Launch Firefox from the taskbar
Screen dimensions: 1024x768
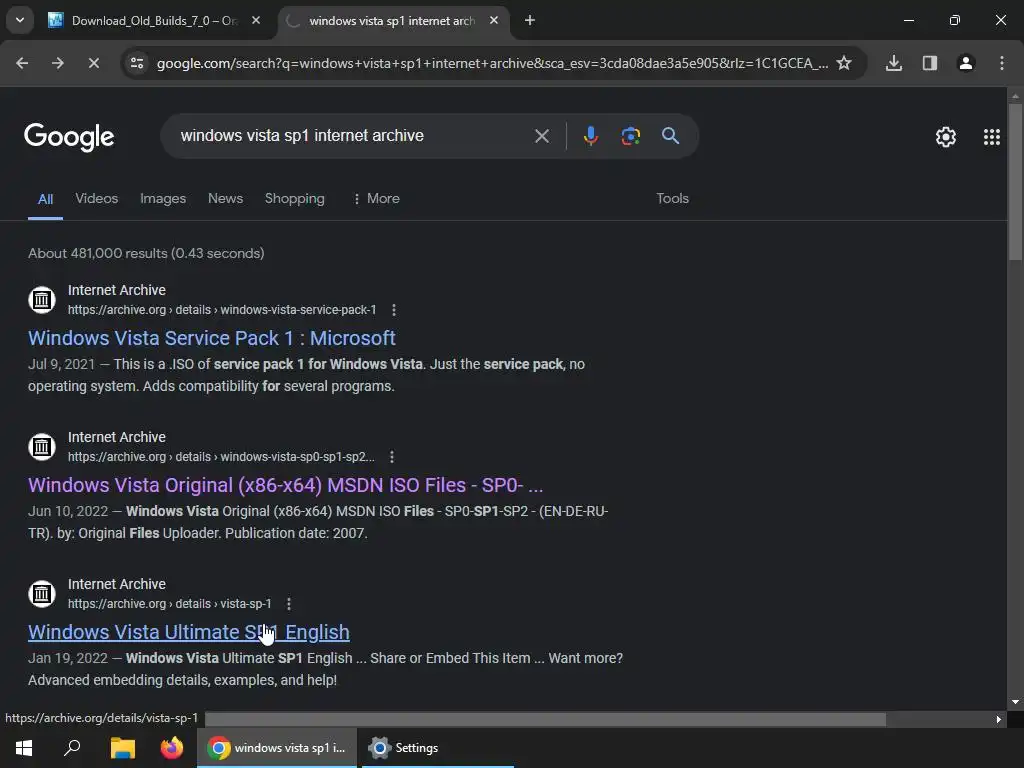click(172, 748)
